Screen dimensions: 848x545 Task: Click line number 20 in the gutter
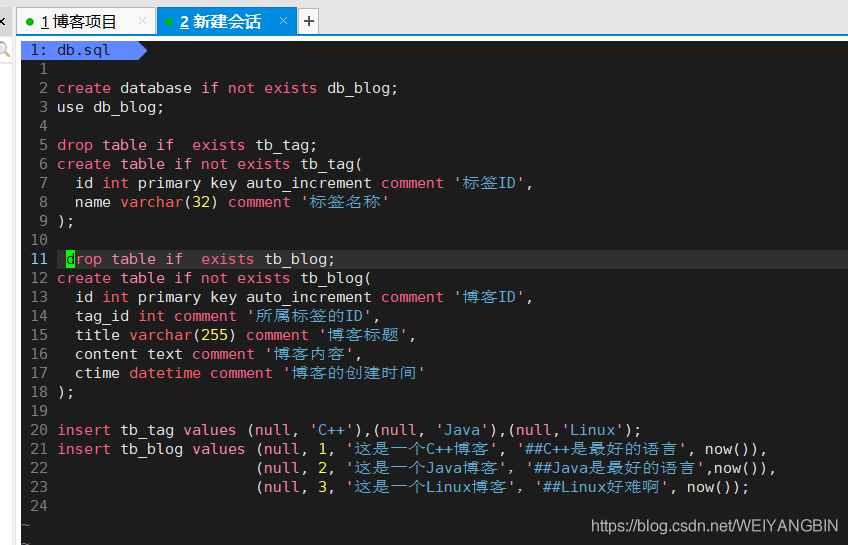pyautogui.click(x=39, y=430)
